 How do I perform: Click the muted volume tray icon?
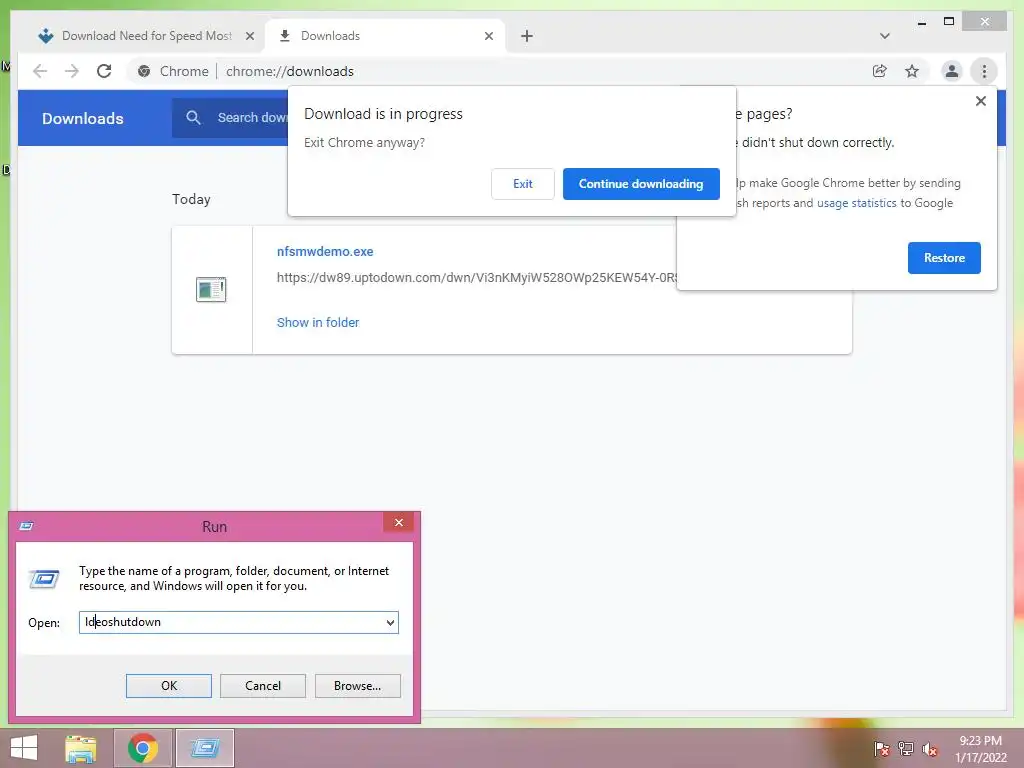point(930,748)
